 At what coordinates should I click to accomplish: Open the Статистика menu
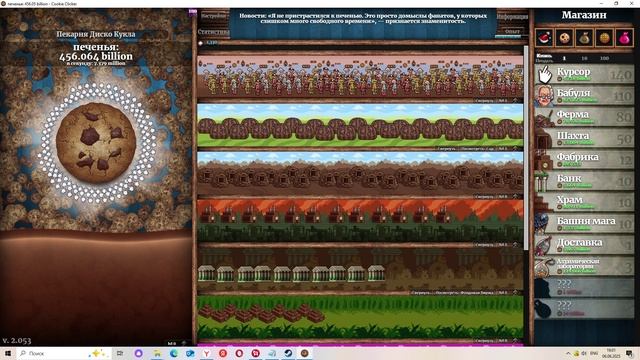click(213, 31)
